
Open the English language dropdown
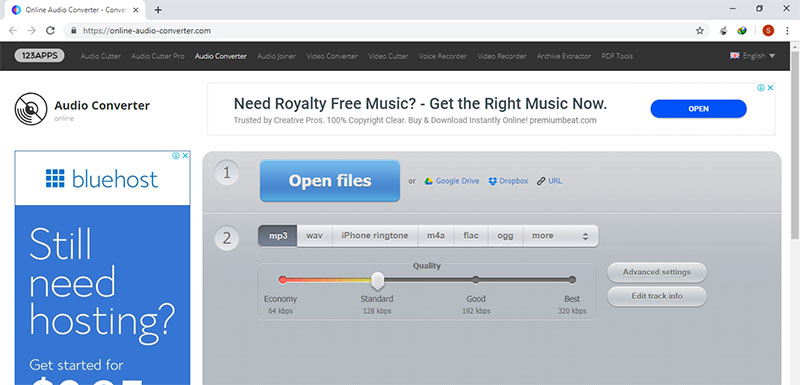point(753,56)
